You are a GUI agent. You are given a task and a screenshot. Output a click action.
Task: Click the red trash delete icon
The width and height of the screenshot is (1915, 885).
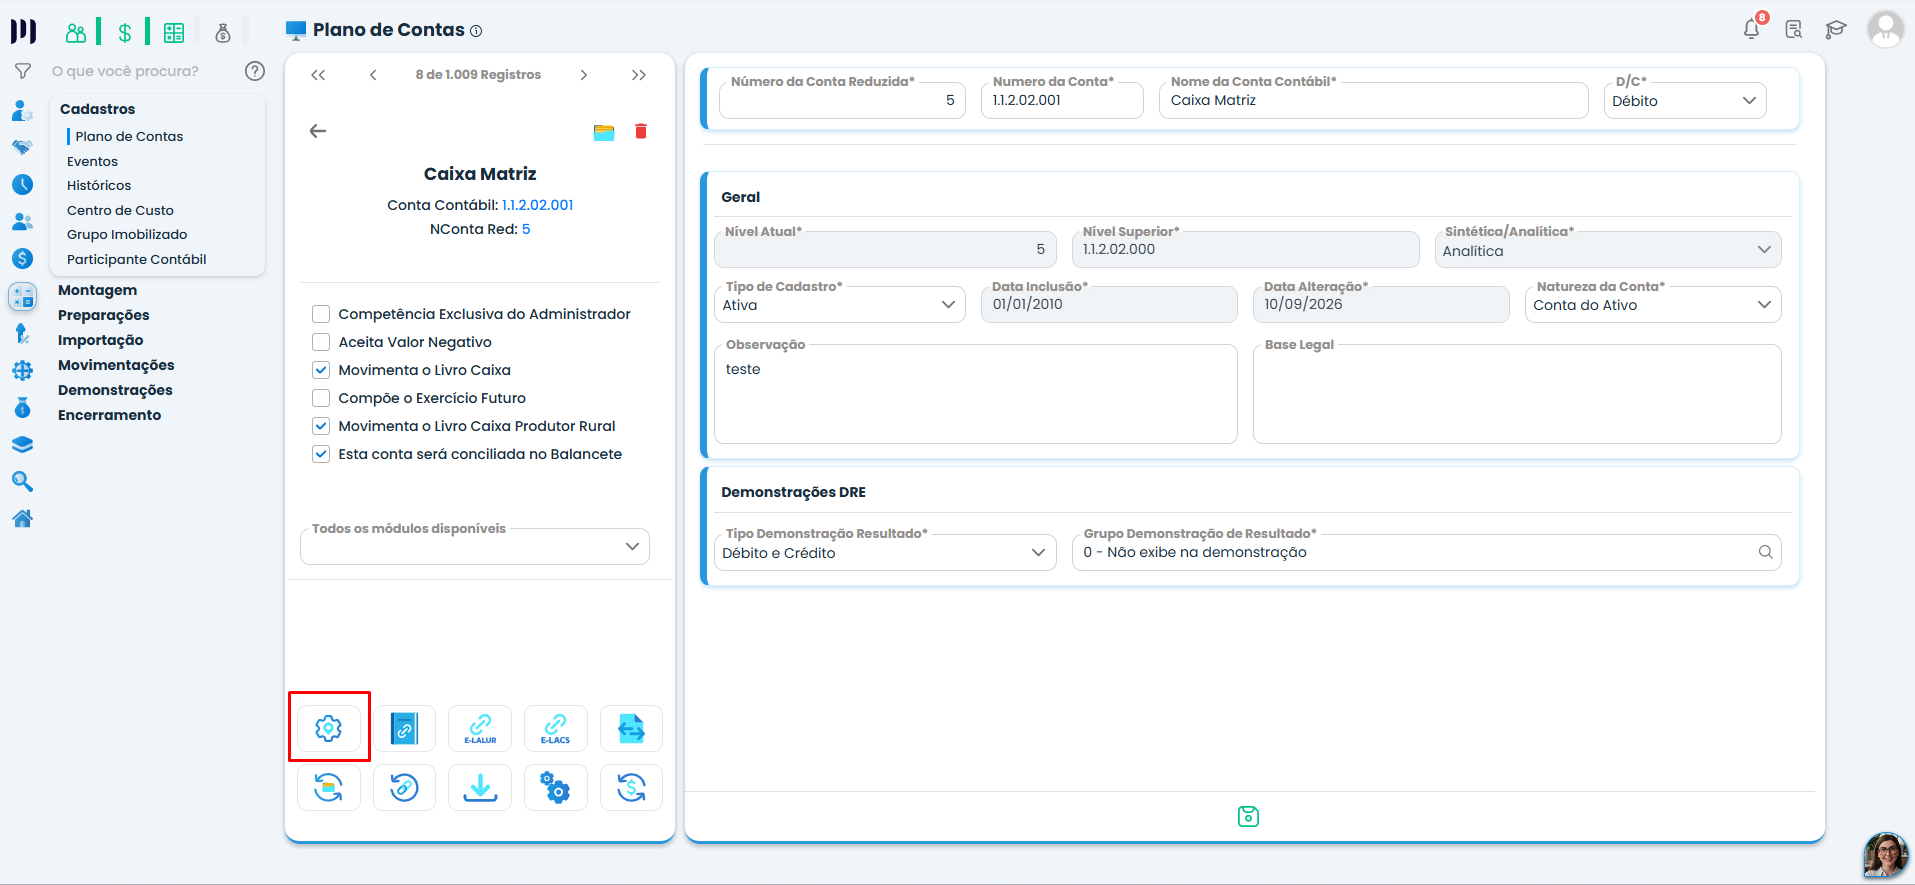(x=641, y=131)
